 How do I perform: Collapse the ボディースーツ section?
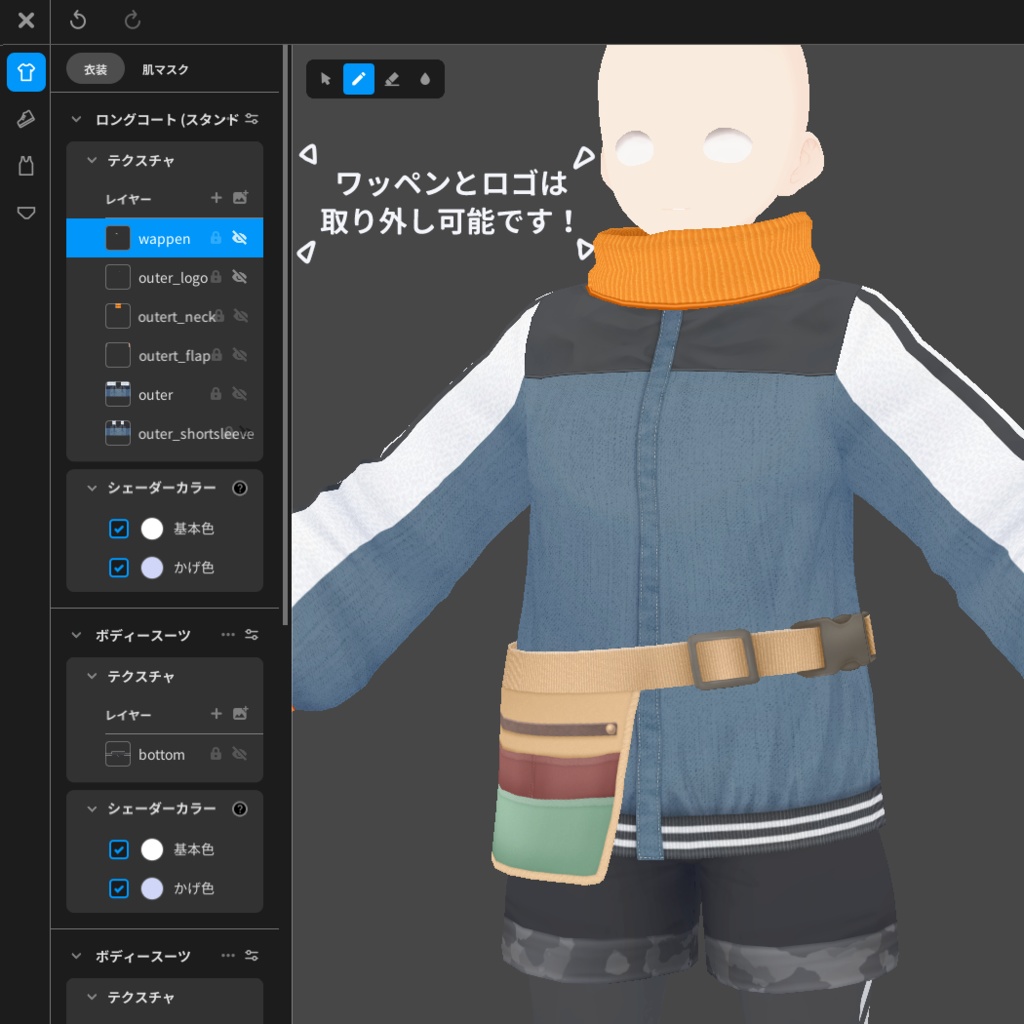(75, 634)
